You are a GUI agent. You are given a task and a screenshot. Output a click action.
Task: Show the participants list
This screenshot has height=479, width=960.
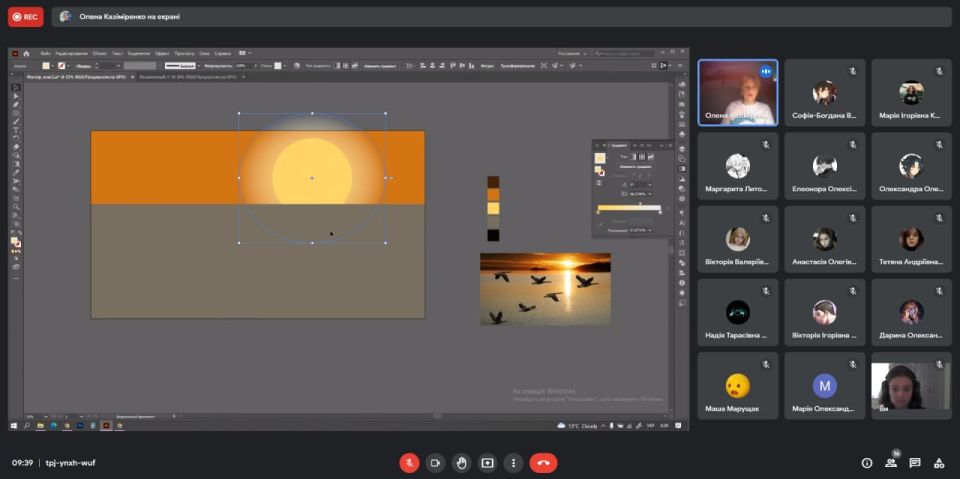pos(890,463)
